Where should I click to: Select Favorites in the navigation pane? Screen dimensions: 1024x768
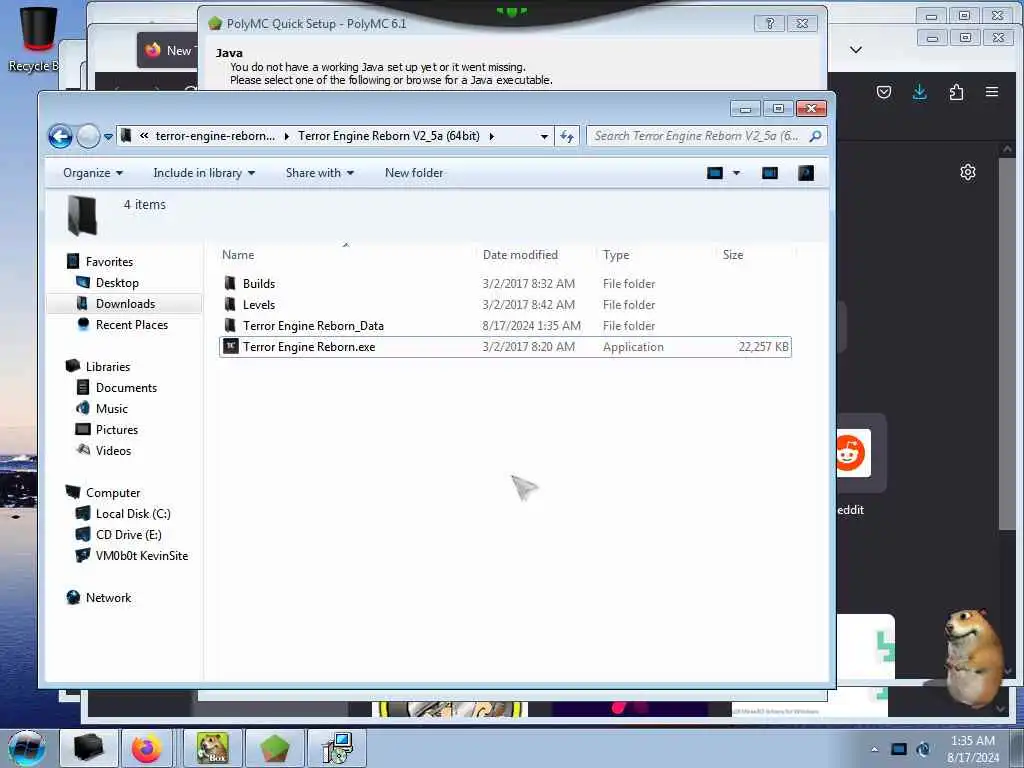click(99, 262)
